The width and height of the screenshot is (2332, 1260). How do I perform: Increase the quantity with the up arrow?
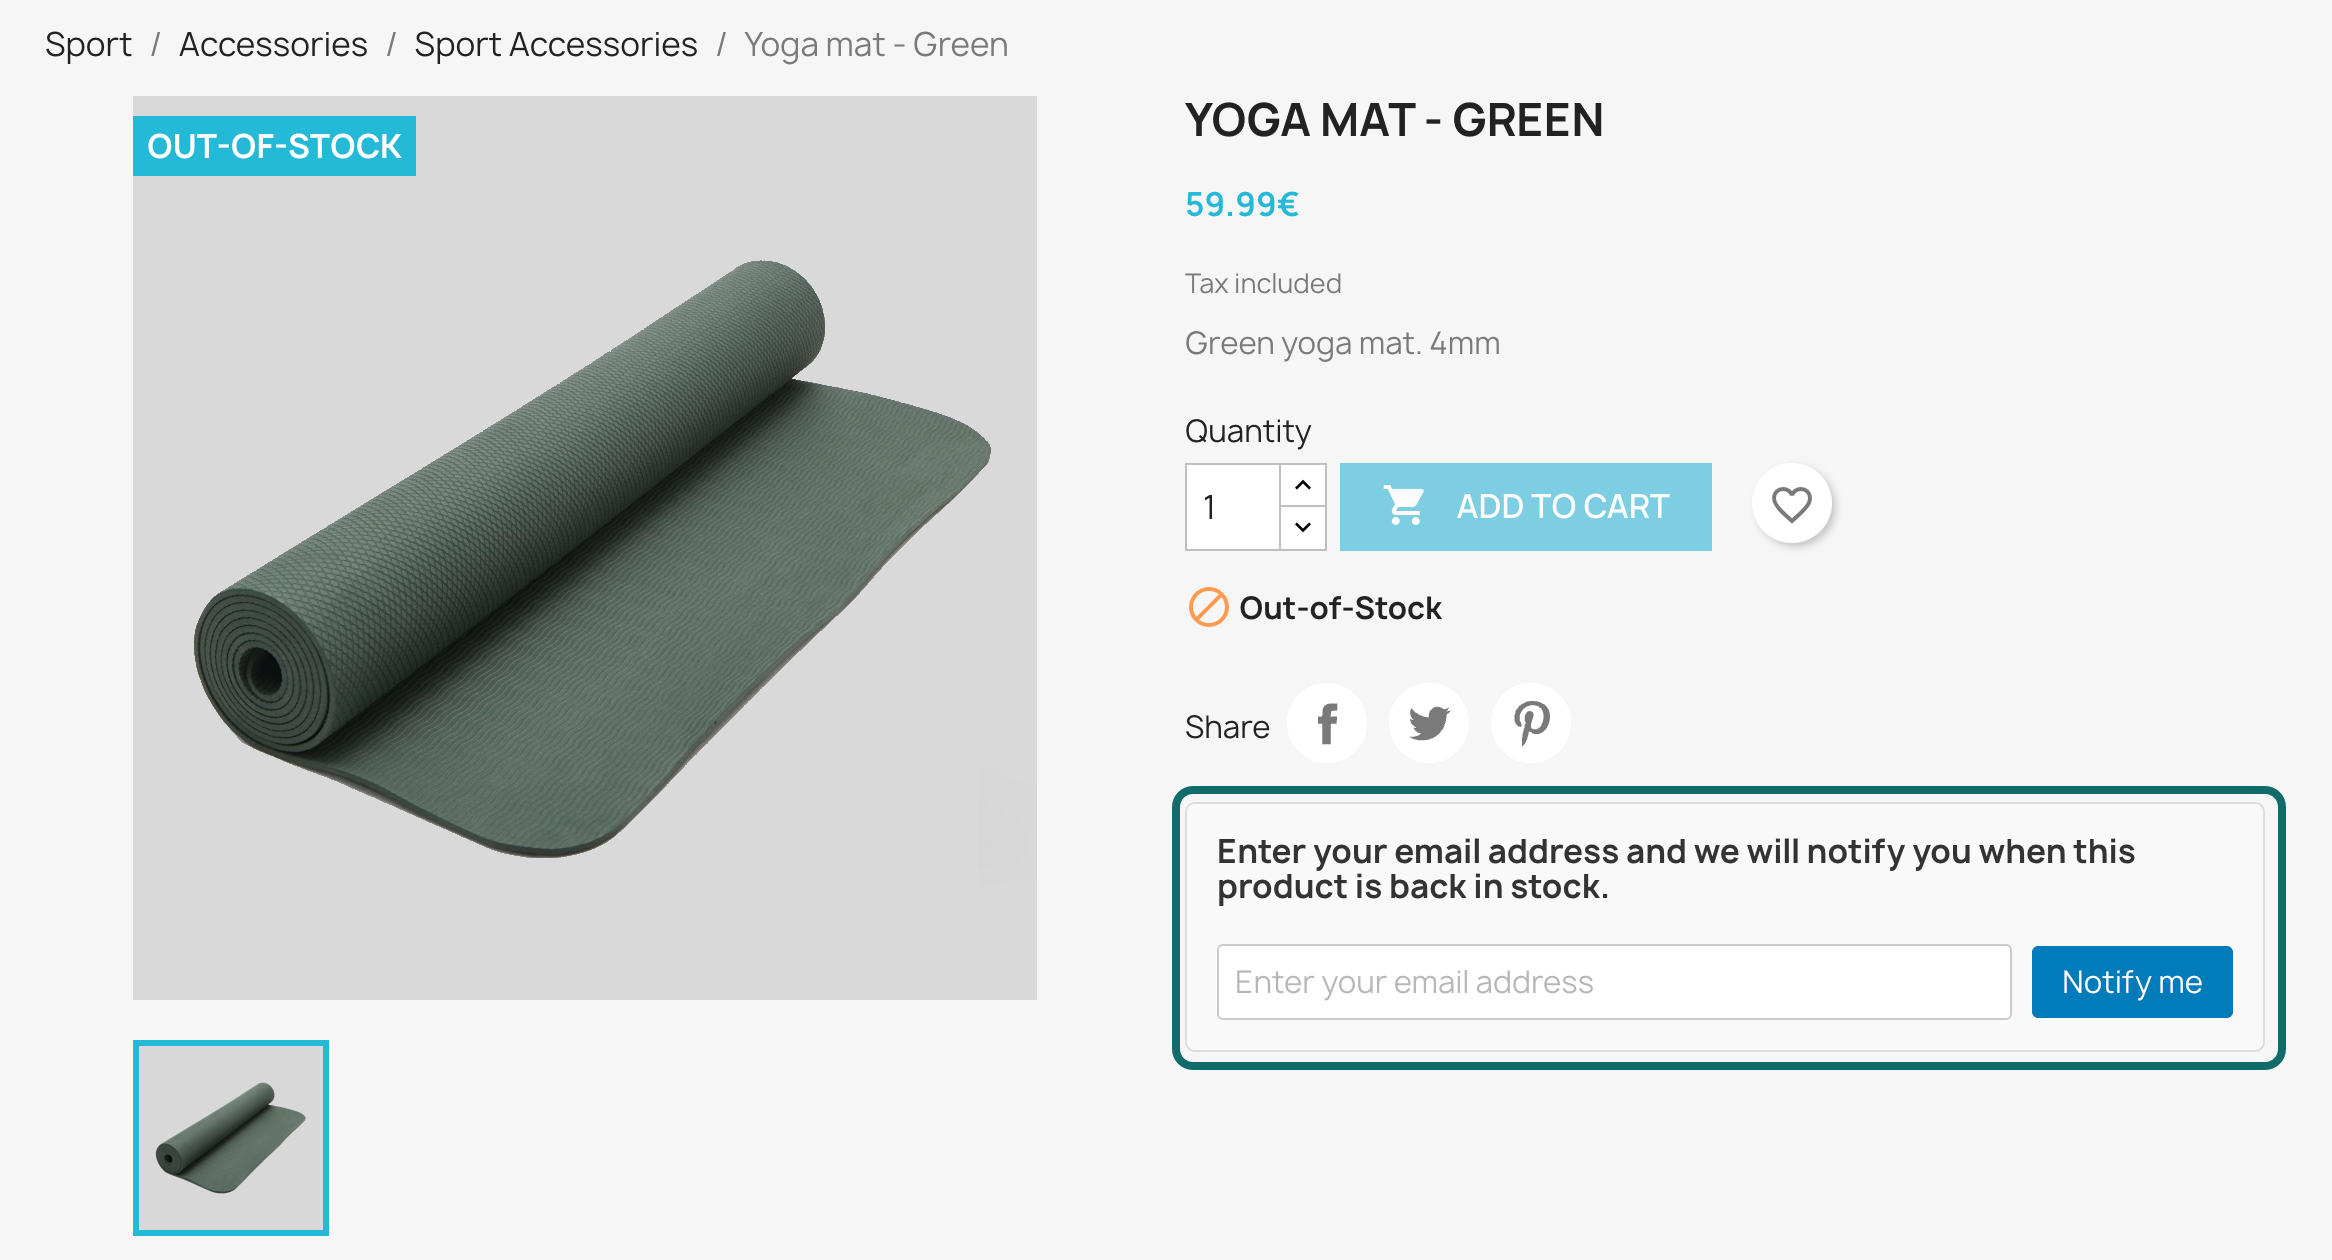1302,486
